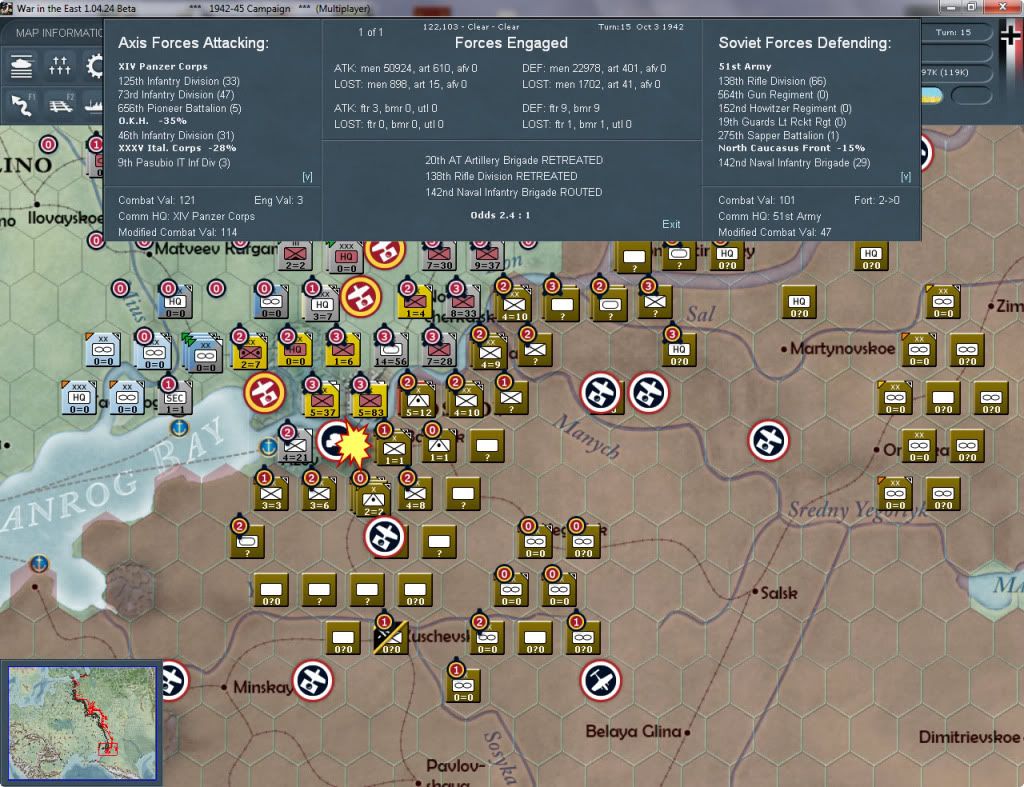Click 142nd Naval Infantry Brigade (29) entry

pos(794,163)
